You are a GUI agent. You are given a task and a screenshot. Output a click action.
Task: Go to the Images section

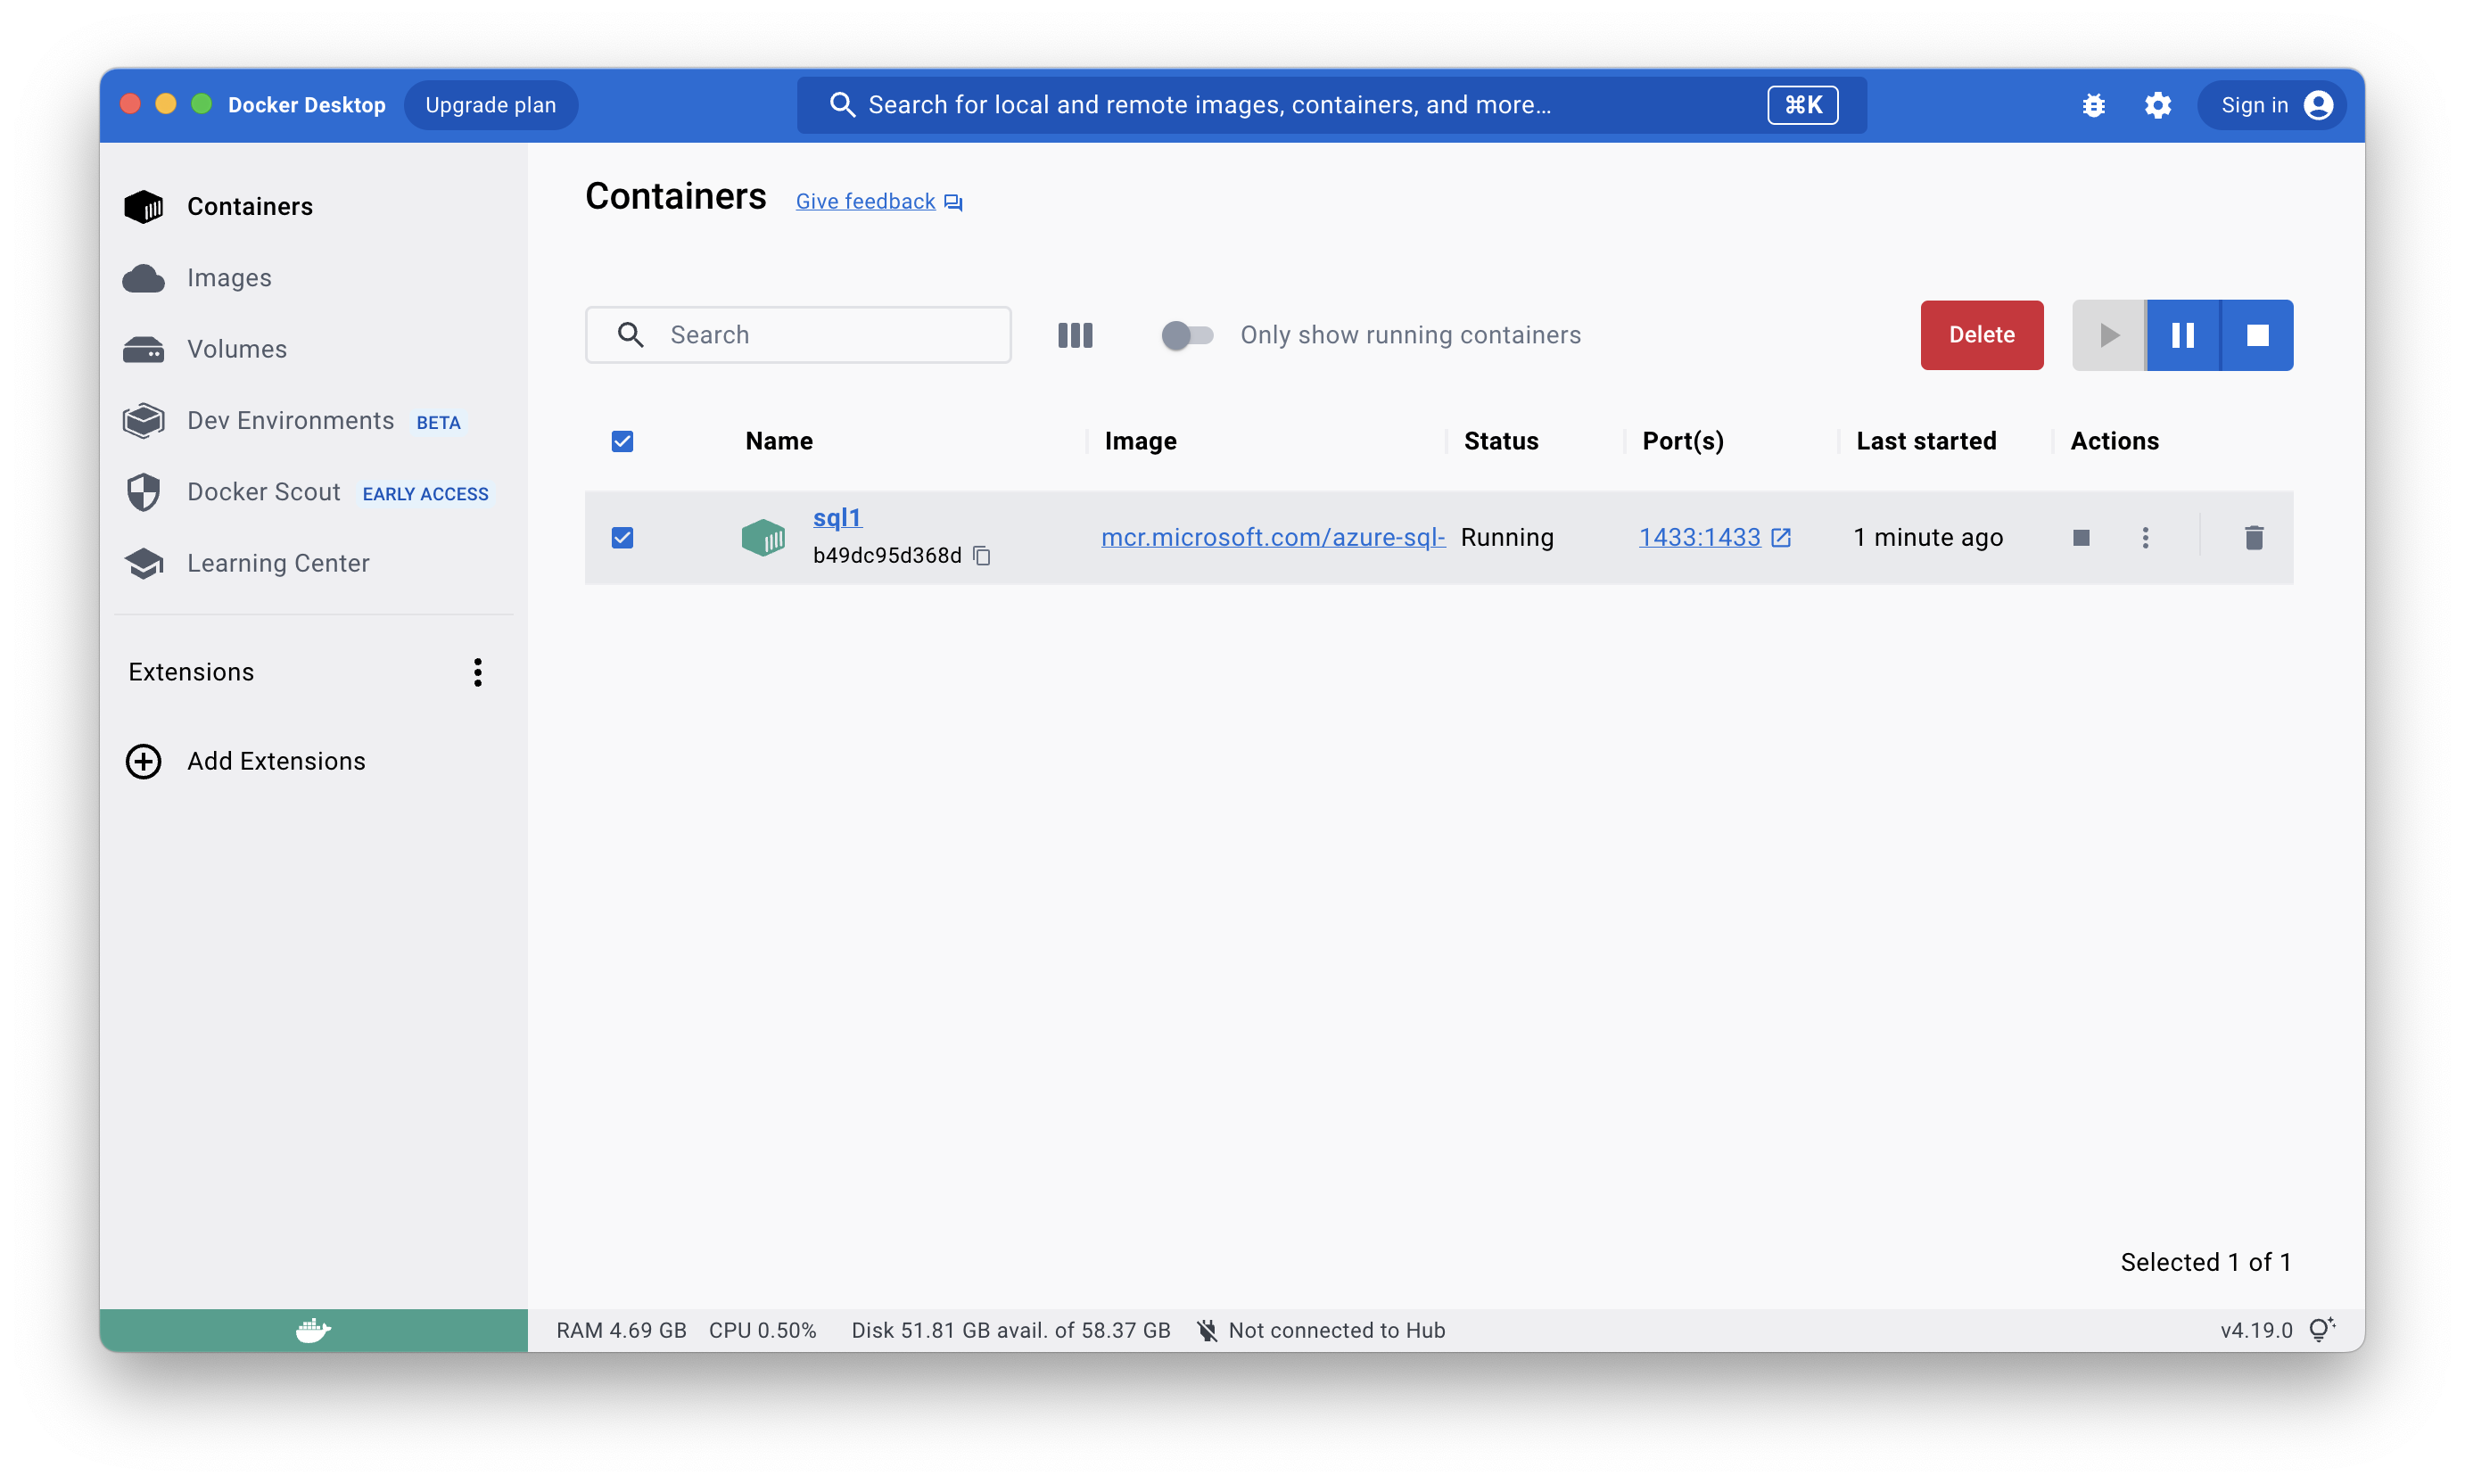(x=229, y=278)
